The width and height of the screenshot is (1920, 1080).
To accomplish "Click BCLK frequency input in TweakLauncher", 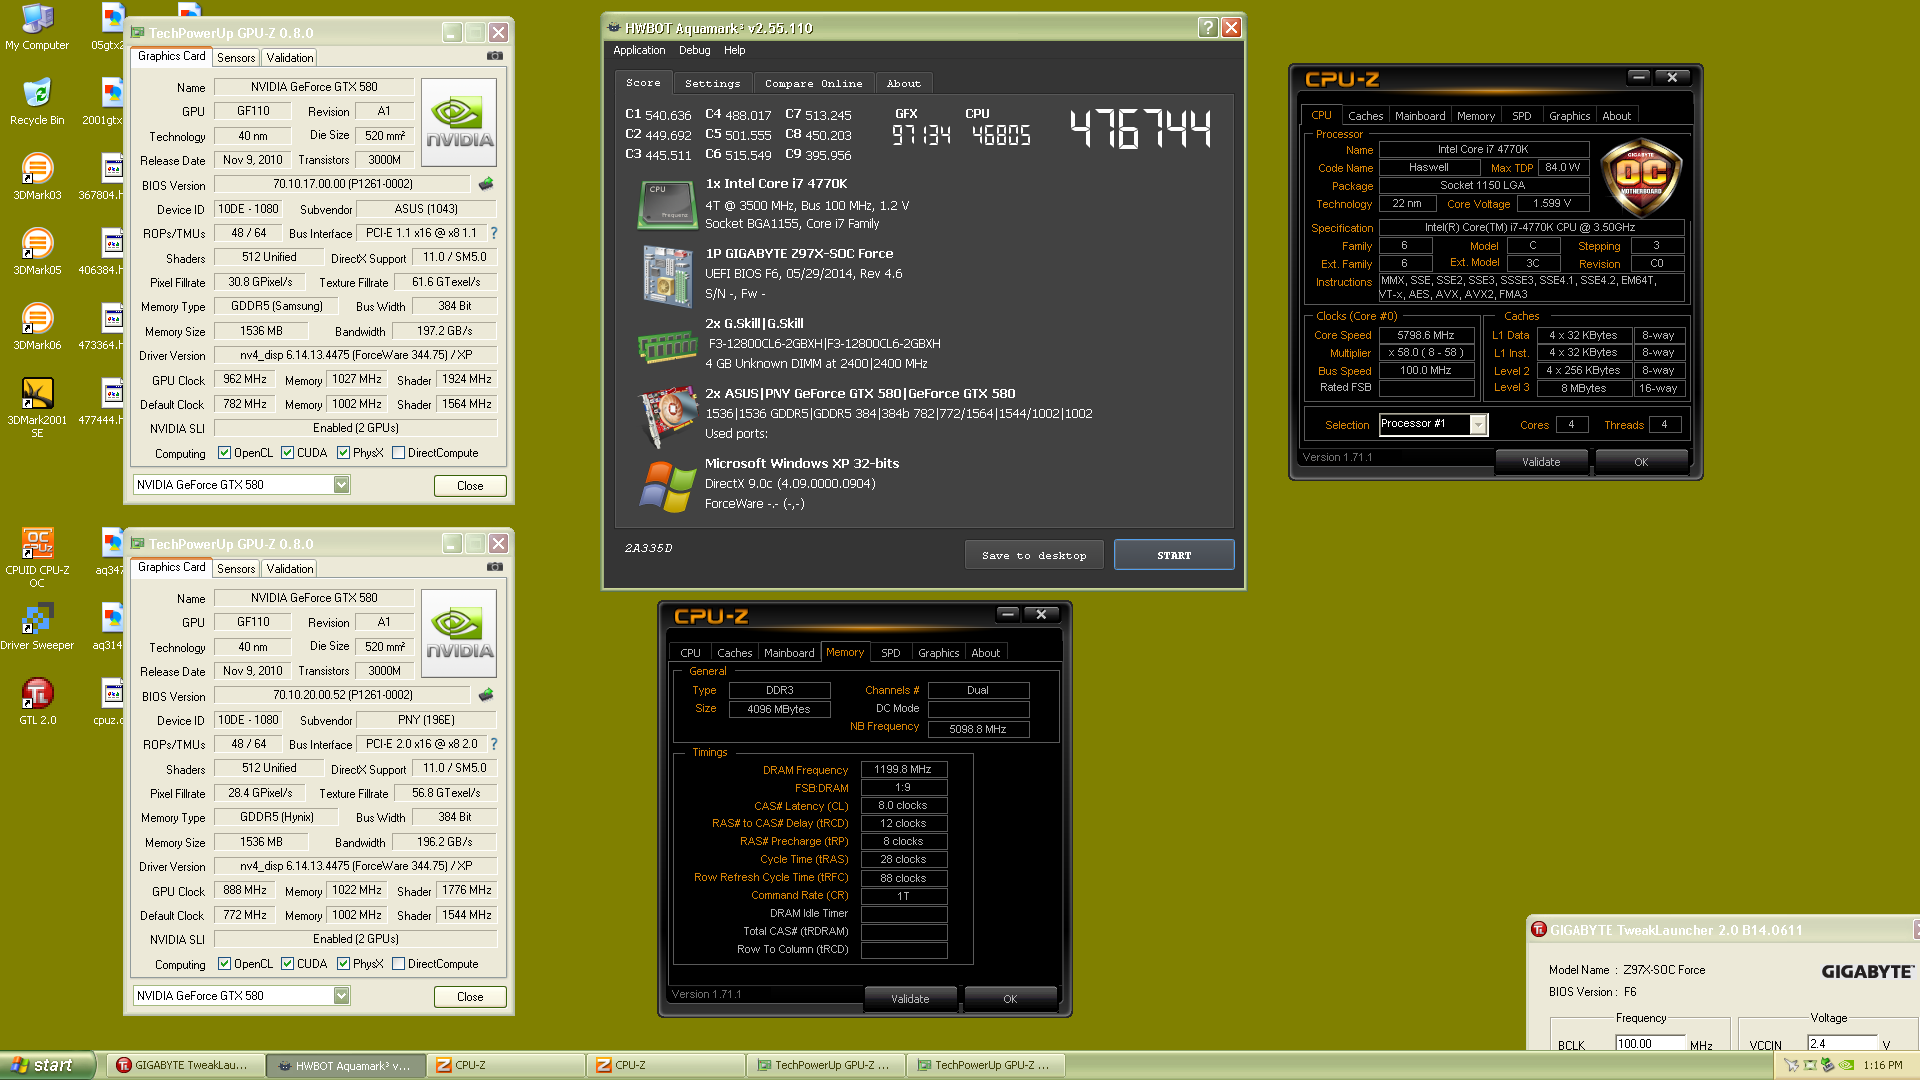I will coord(1650,1044).
